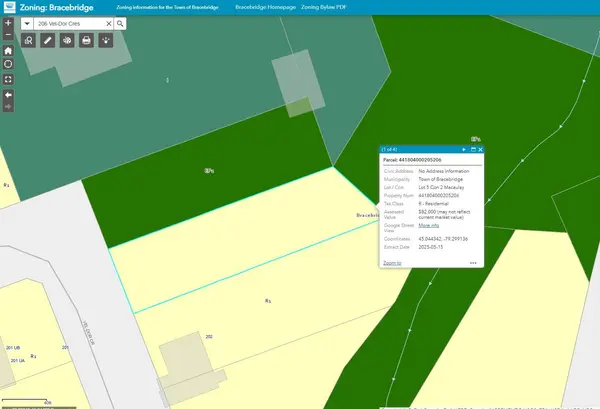600x409 pixels.
Task: Open popup more actions ellipsis
Action: click(473, 263)
